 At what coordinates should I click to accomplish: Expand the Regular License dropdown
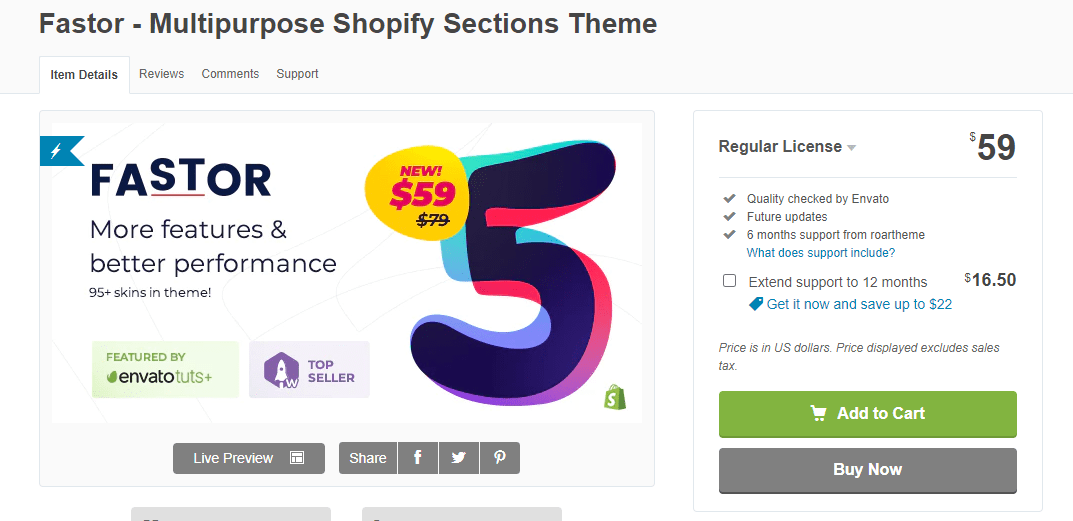pos(852,148)
